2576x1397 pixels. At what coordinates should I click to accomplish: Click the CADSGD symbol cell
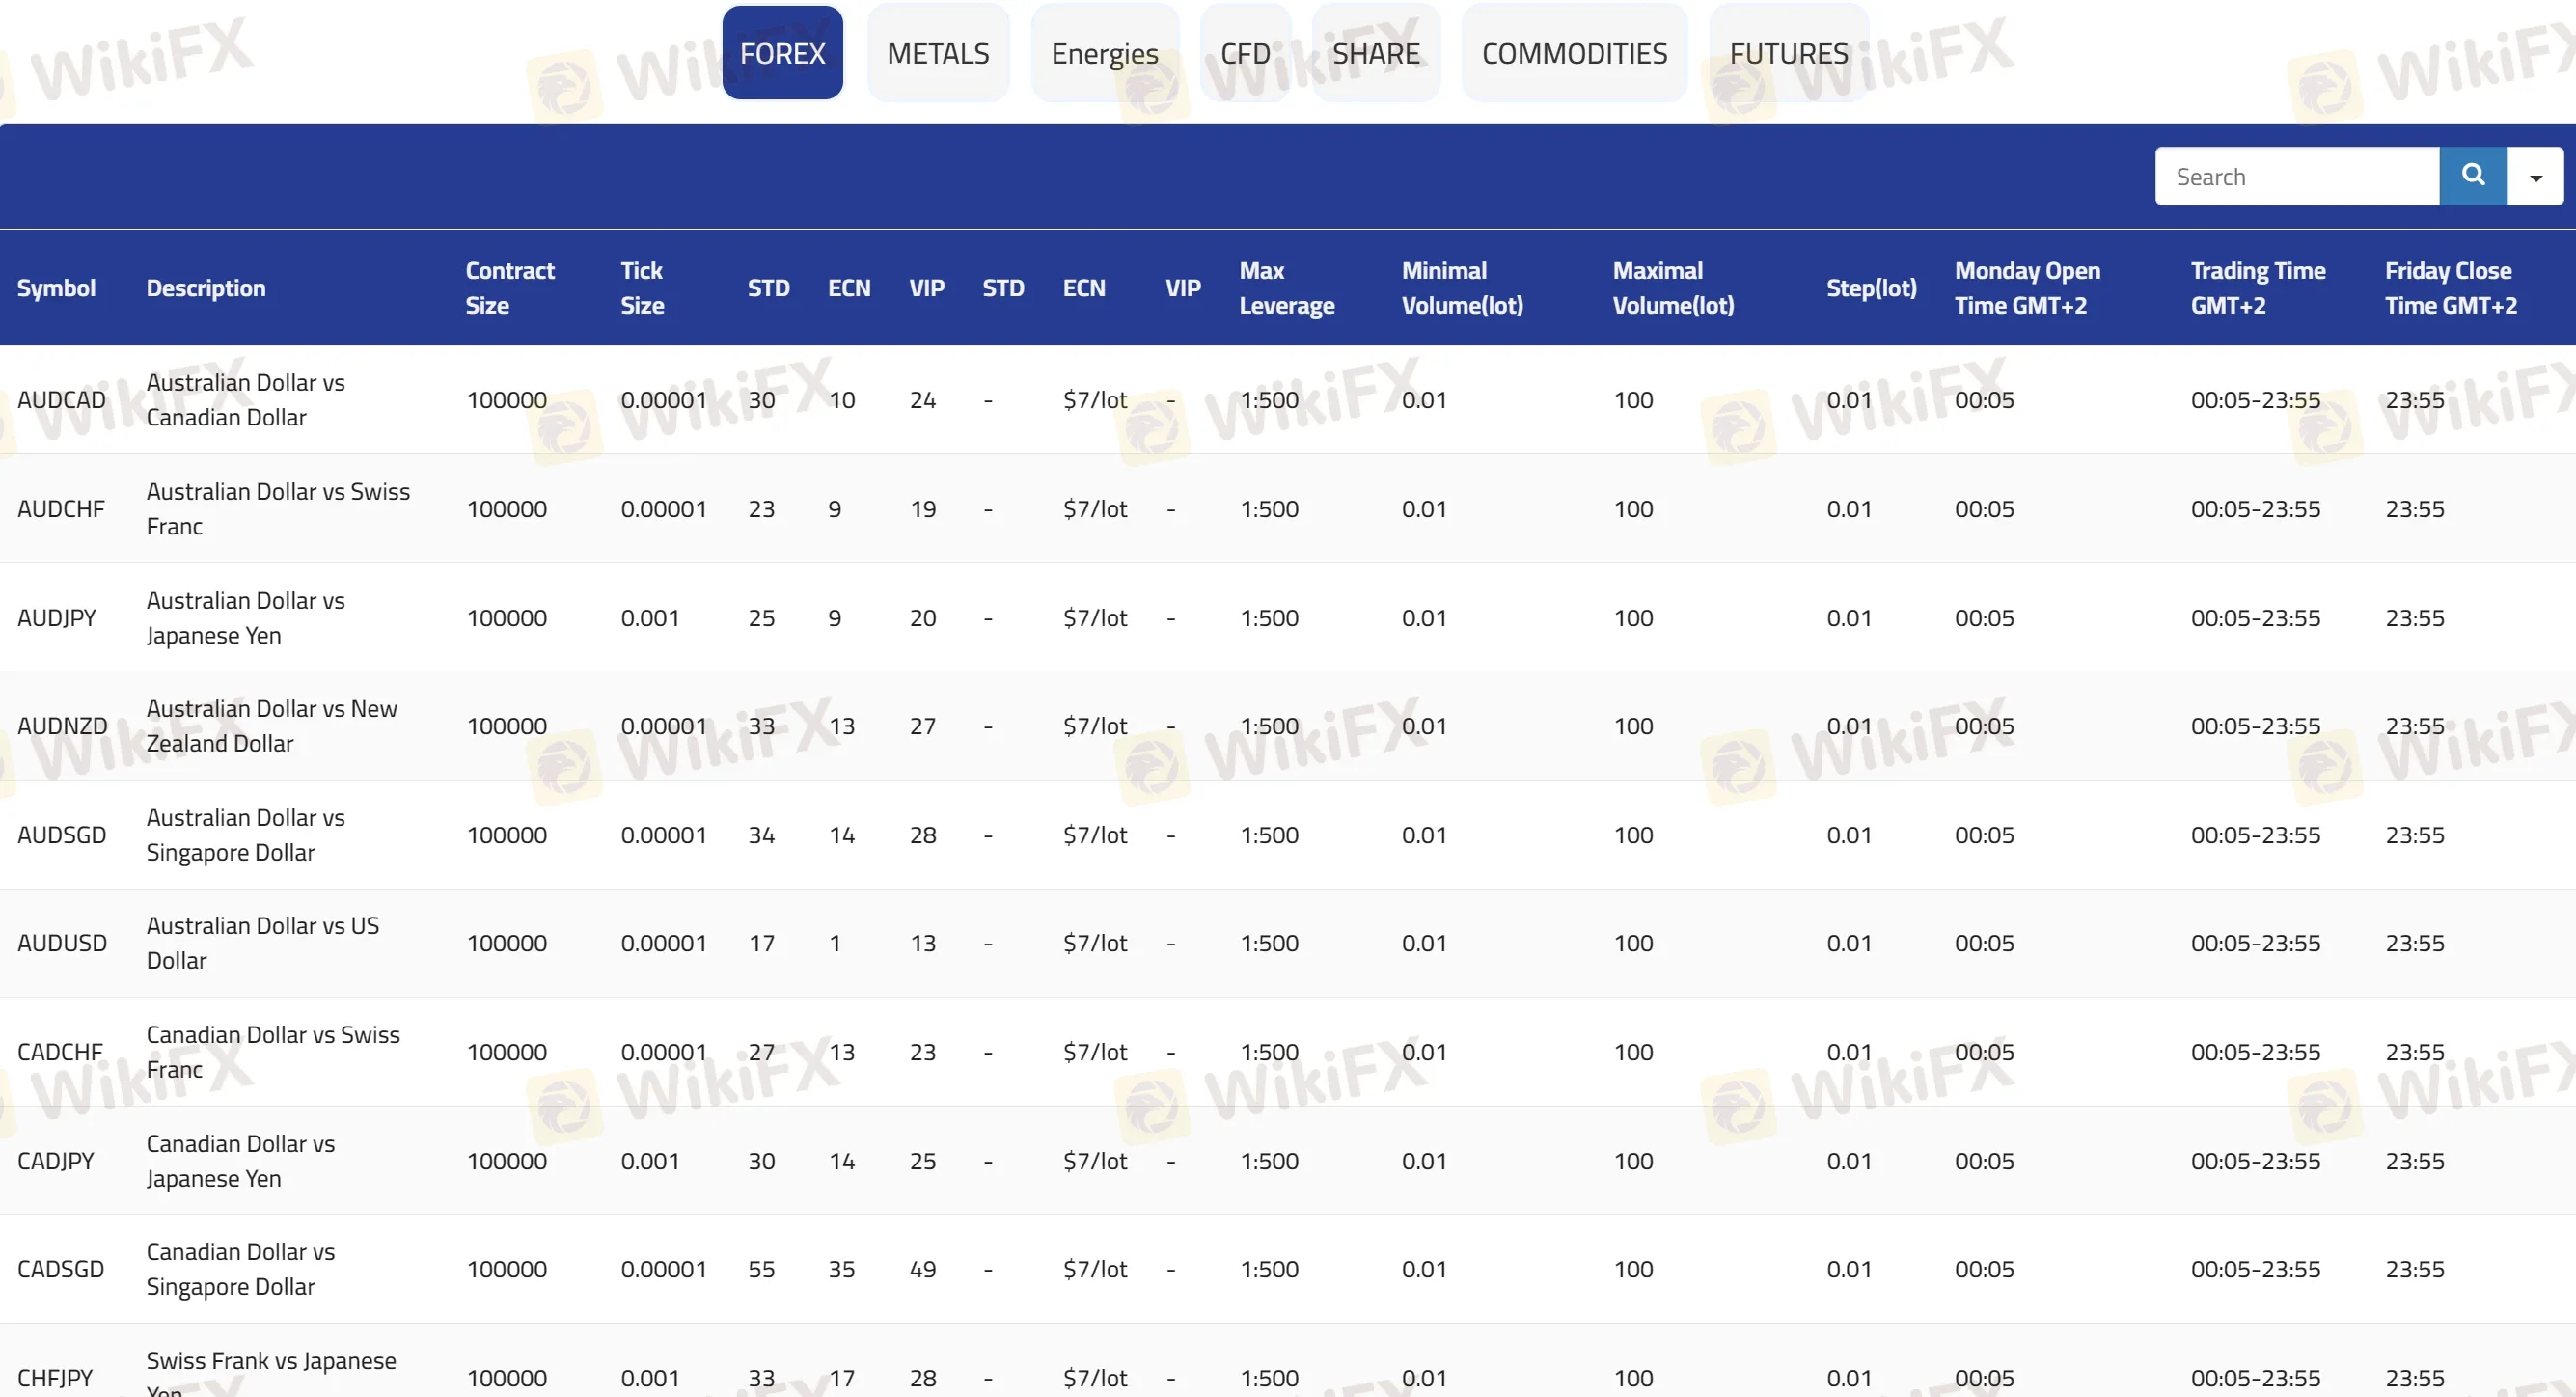(x=61, y=1269)
